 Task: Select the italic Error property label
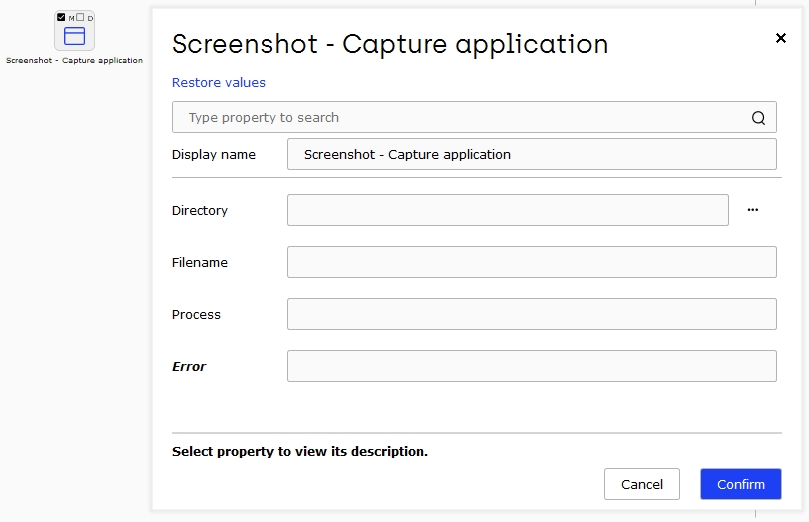point(189,367)
